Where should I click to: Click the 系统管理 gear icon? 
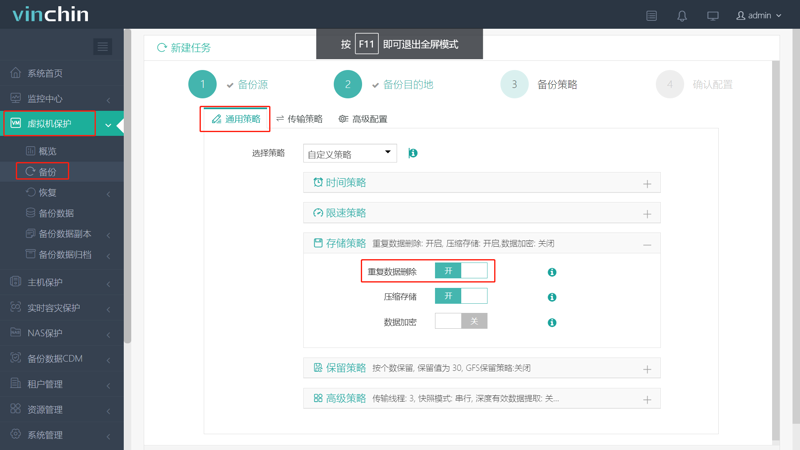(15, 434)
